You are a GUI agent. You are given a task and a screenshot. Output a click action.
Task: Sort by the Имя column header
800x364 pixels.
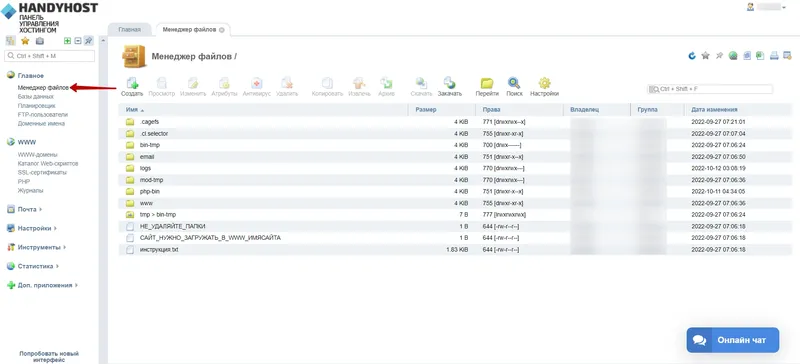[x=263, y=110]
